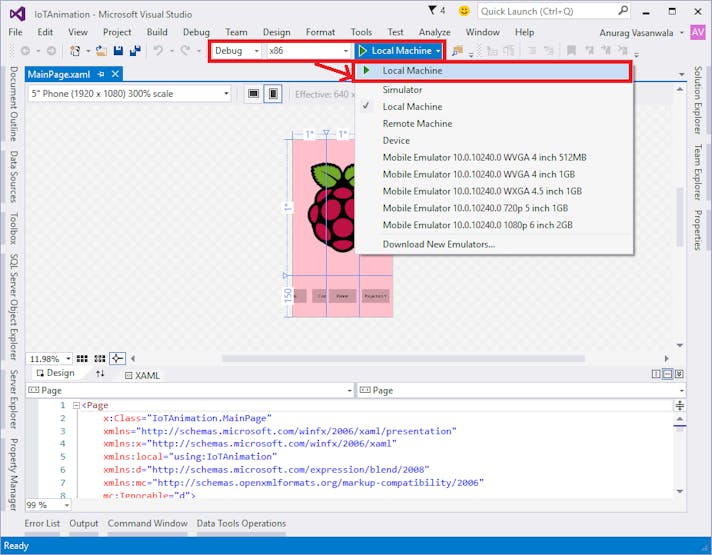Open the Local Machine target dropdown arrow
Screen dimensions: 712x555
pos(438,51)
